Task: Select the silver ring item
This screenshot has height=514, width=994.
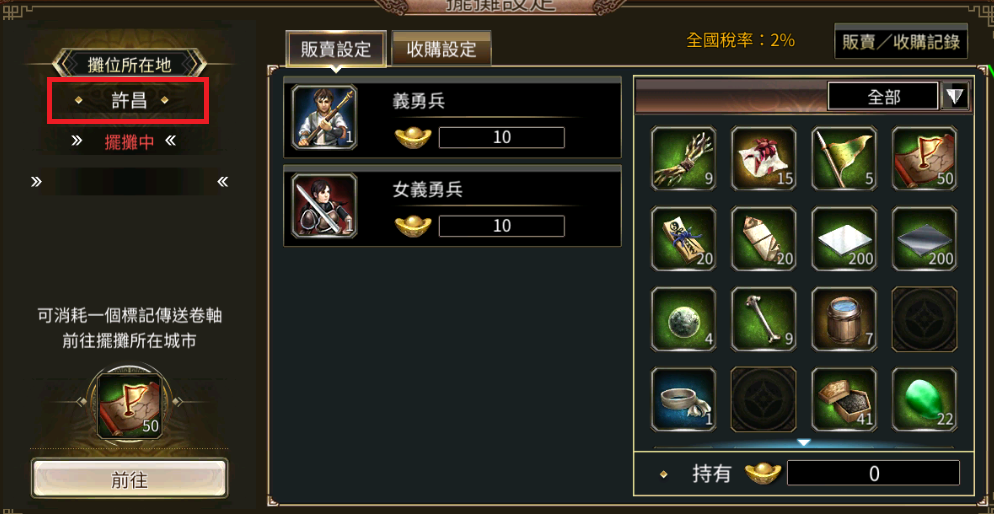Action: [x=683, y=399]
